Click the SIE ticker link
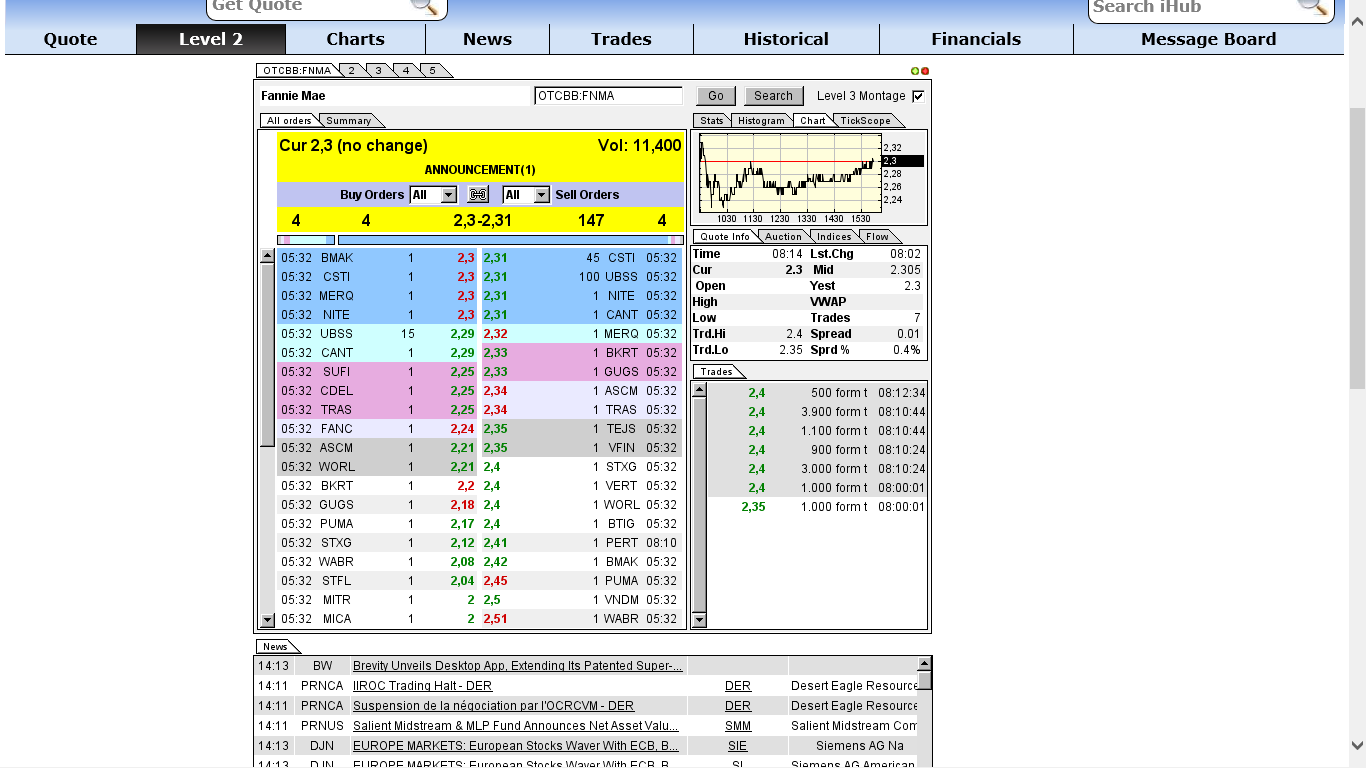 738,746
